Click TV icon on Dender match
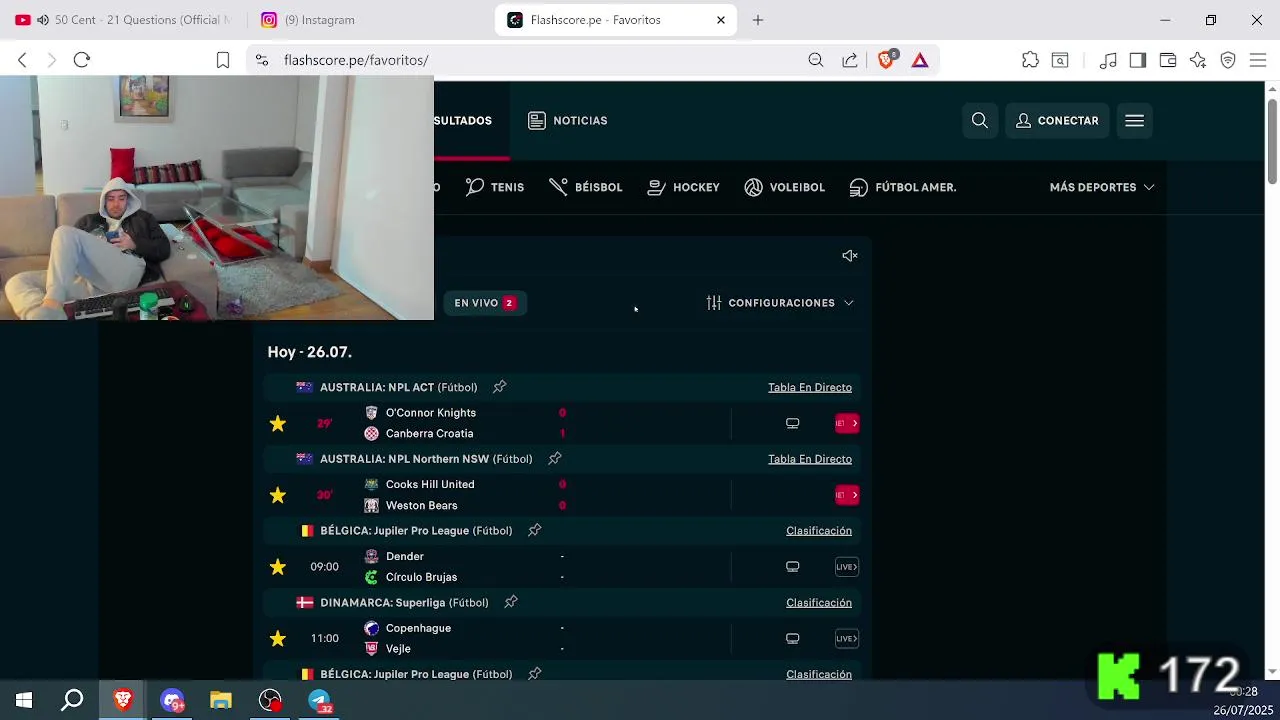The height and width of the screenshot is (720, 1280). (x=793, y=567)
